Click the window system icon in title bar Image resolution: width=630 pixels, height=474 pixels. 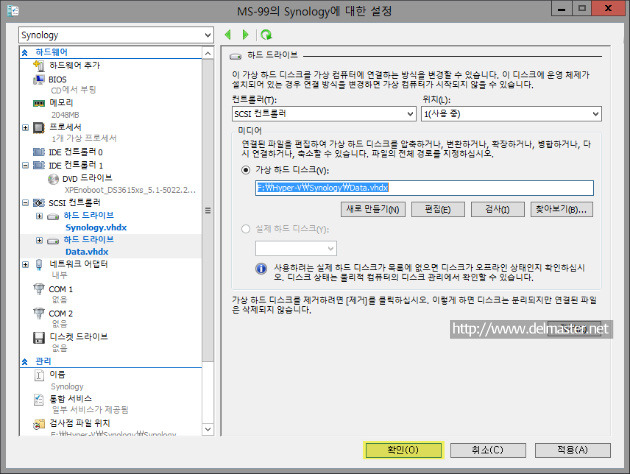coord(13,10)
